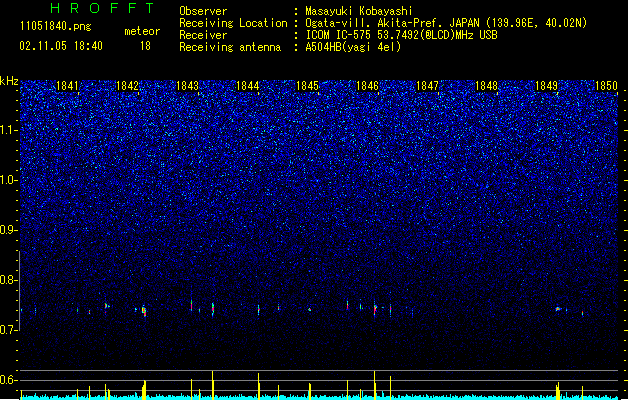Viewport: 629px width, 400px height.
Task: Click the 1844 time marker
Action: pyautogui.click(x=248, y=86)
